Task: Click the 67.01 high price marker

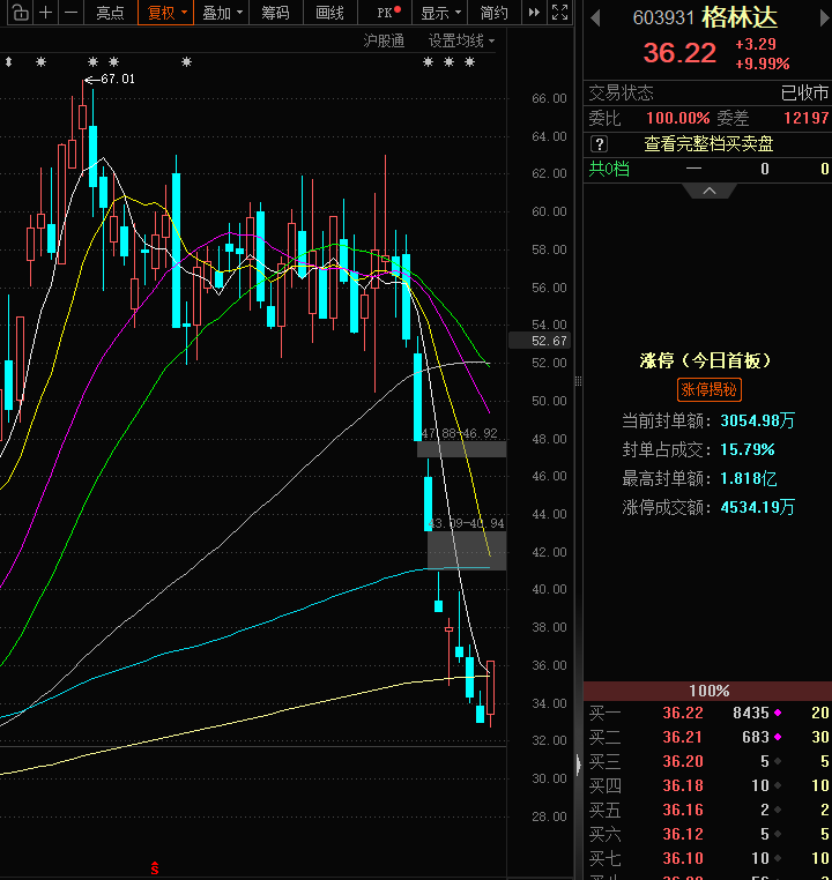Action: click(110, 79)
